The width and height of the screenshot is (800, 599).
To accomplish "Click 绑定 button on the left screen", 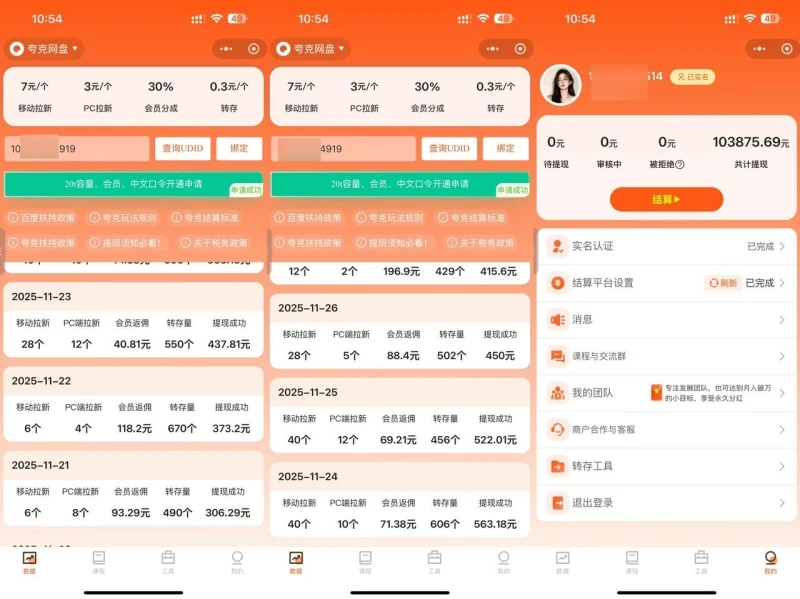I will tap(239, 149).
